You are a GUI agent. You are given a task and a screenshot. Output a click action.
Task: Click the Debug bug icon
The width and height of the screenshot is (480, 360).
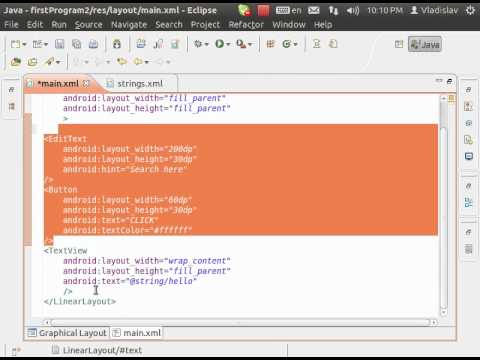click(198, 44)
